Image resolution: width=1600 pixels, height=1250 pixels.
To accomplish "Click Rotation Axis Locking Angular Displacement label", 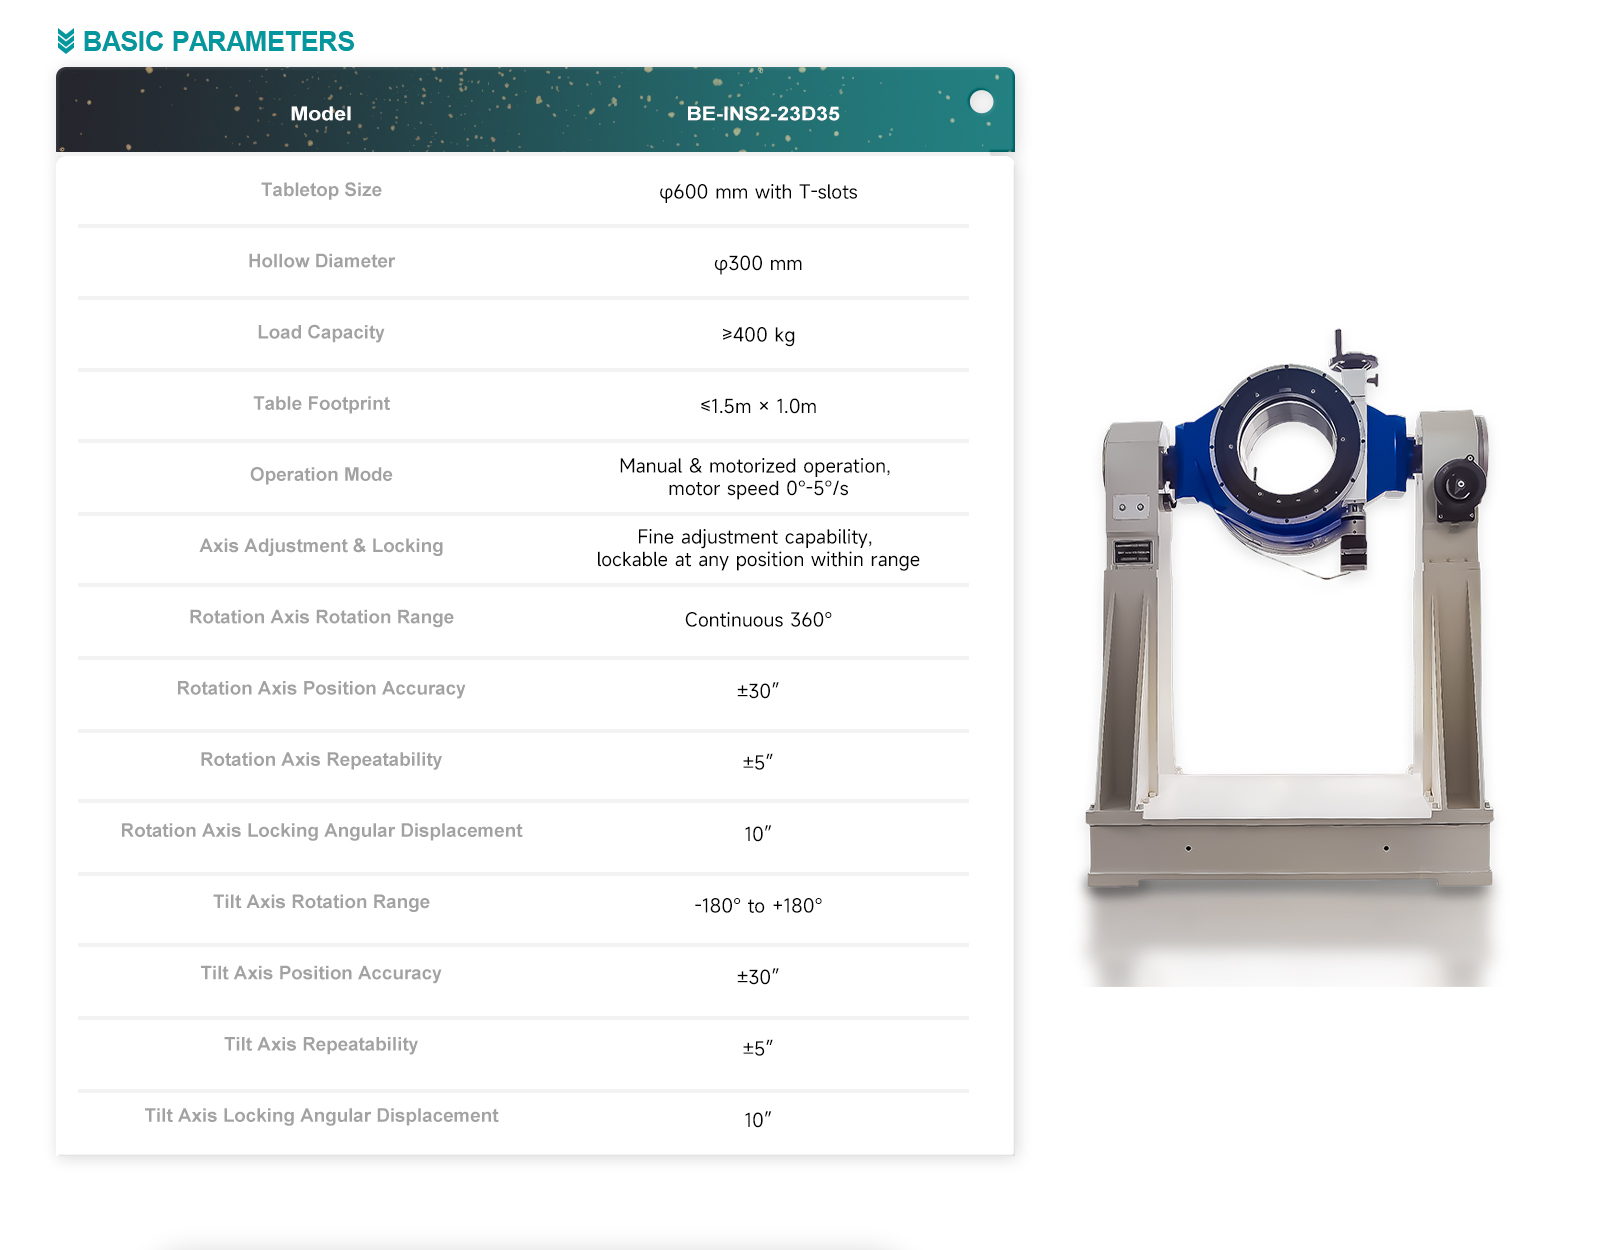I will pos(321,831).
